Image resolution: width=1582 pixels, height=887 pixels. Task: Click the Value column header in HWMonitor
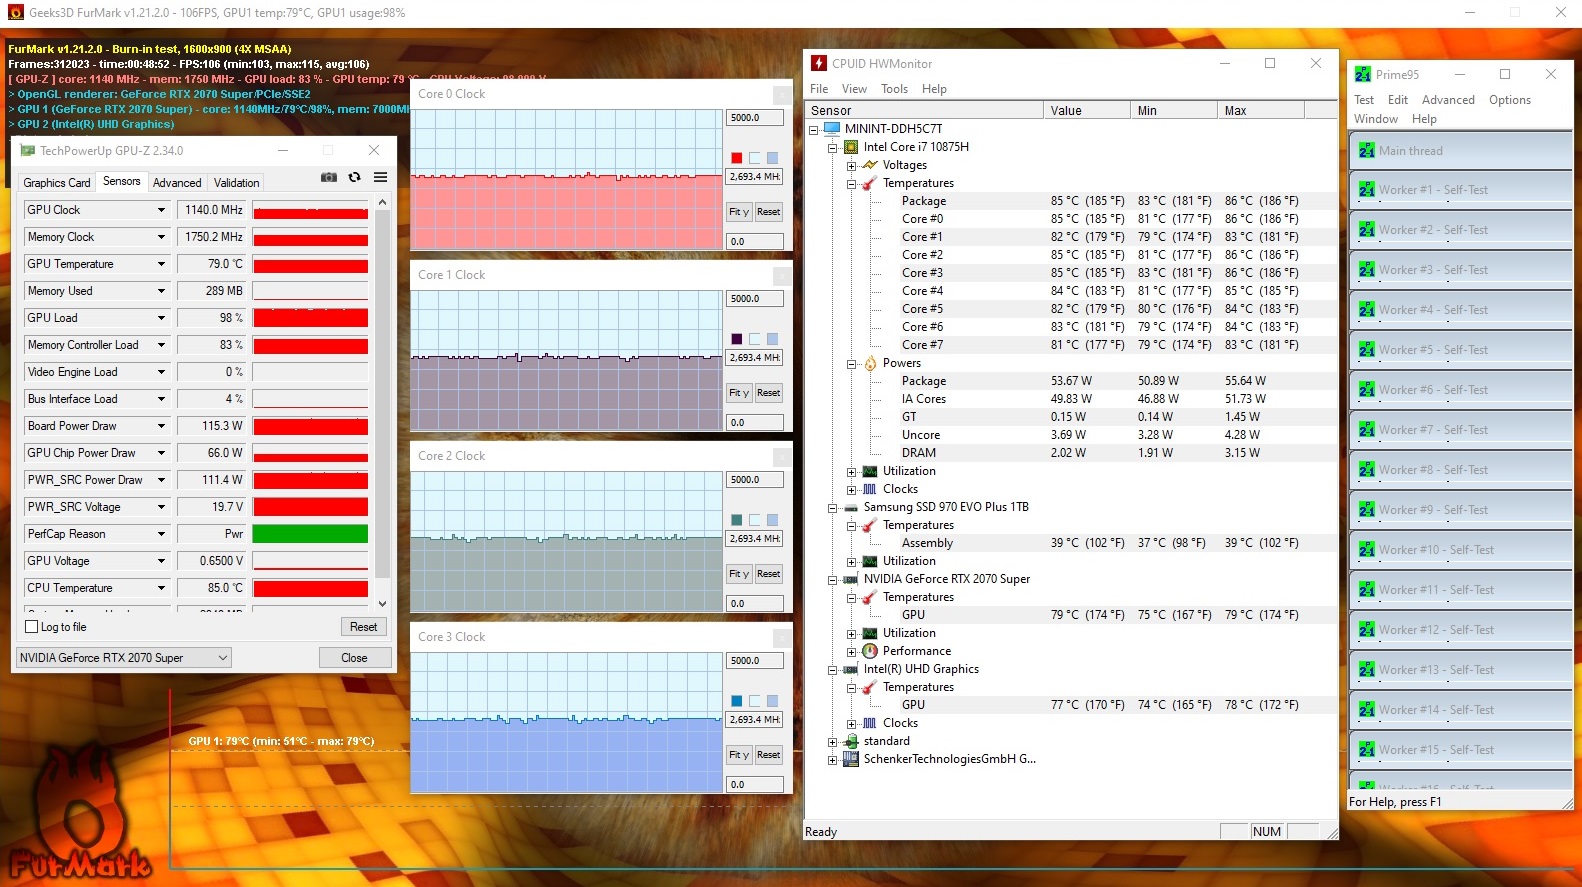pos(1087,111)
